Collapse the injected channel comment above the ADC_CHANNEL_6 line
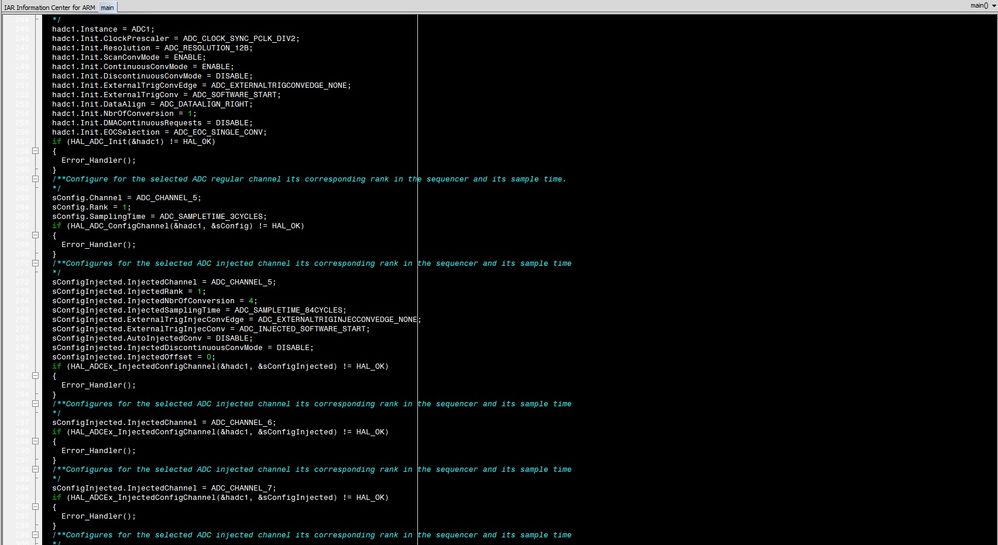 coord(36,404)
